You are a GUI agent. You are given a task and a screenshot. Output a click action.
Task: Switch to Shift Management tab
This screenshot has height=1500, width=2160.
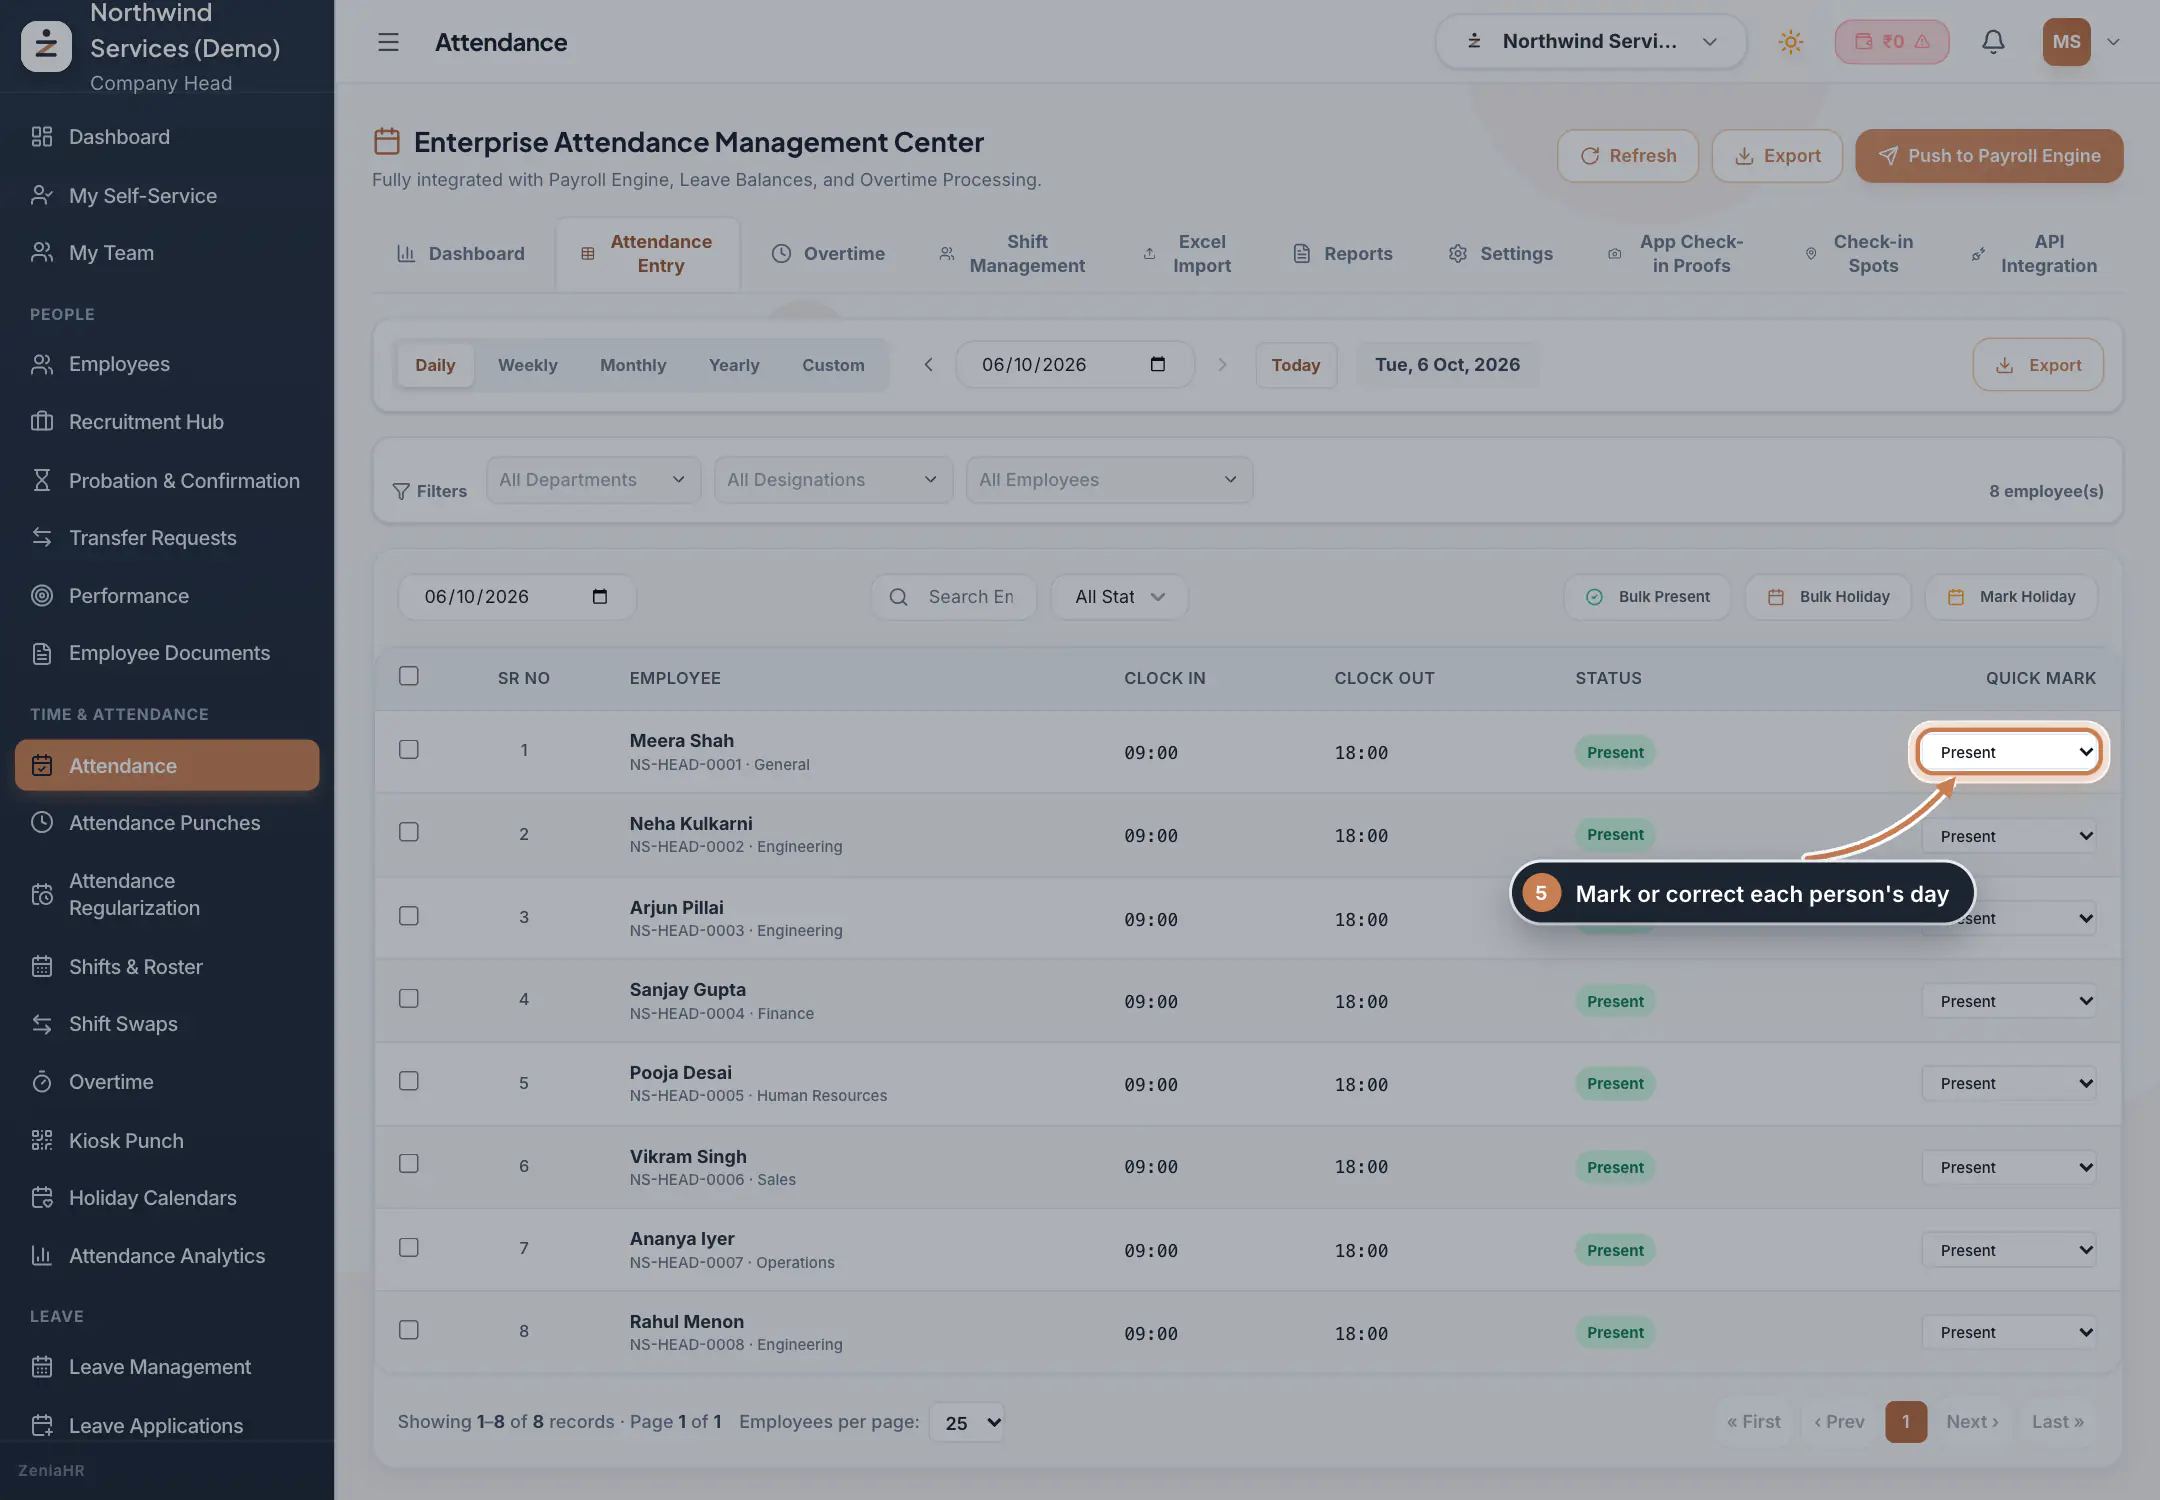pyautogui.click(x=1012, y=254)
